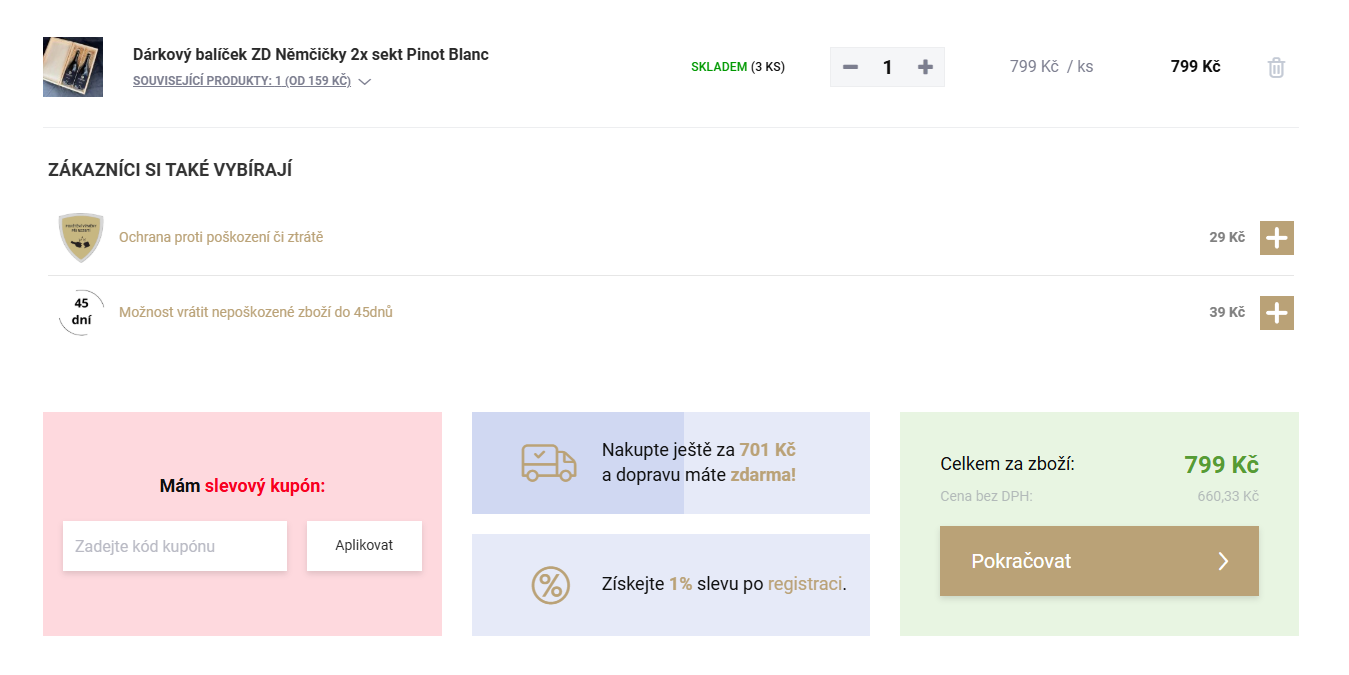Click Ochrana proti poškození či ztrátě text
The image size is (1349, 675).
pos(221,238)
